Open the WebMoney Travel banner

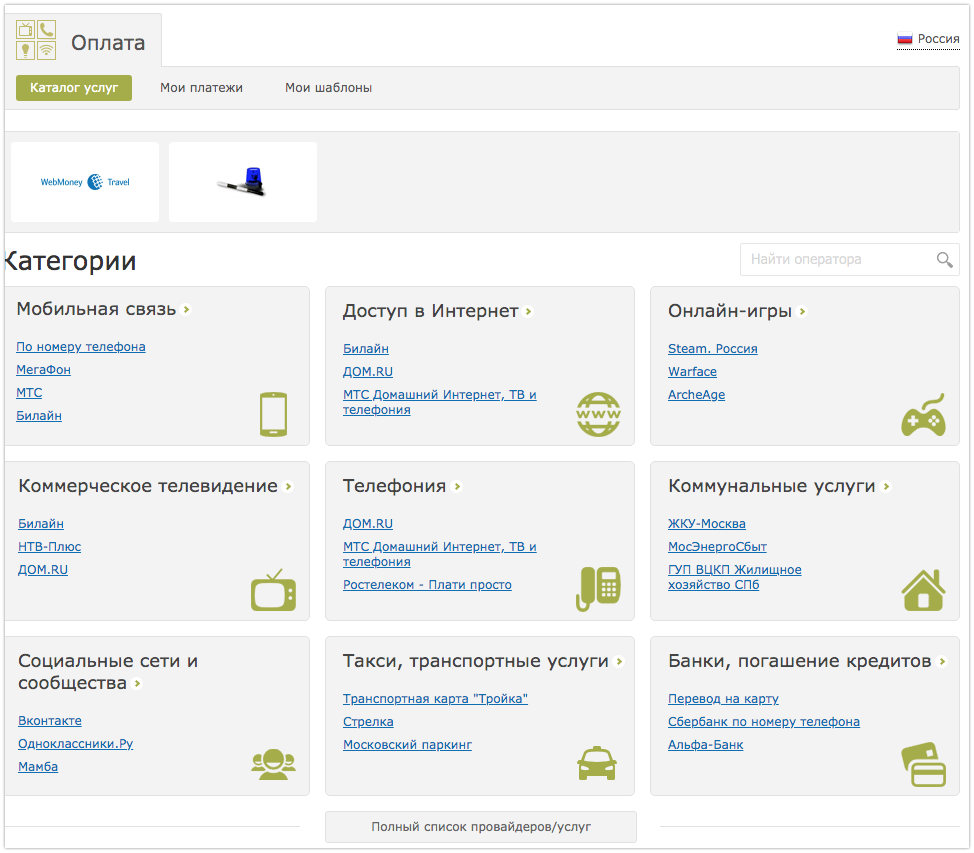(x=85, y=182)
